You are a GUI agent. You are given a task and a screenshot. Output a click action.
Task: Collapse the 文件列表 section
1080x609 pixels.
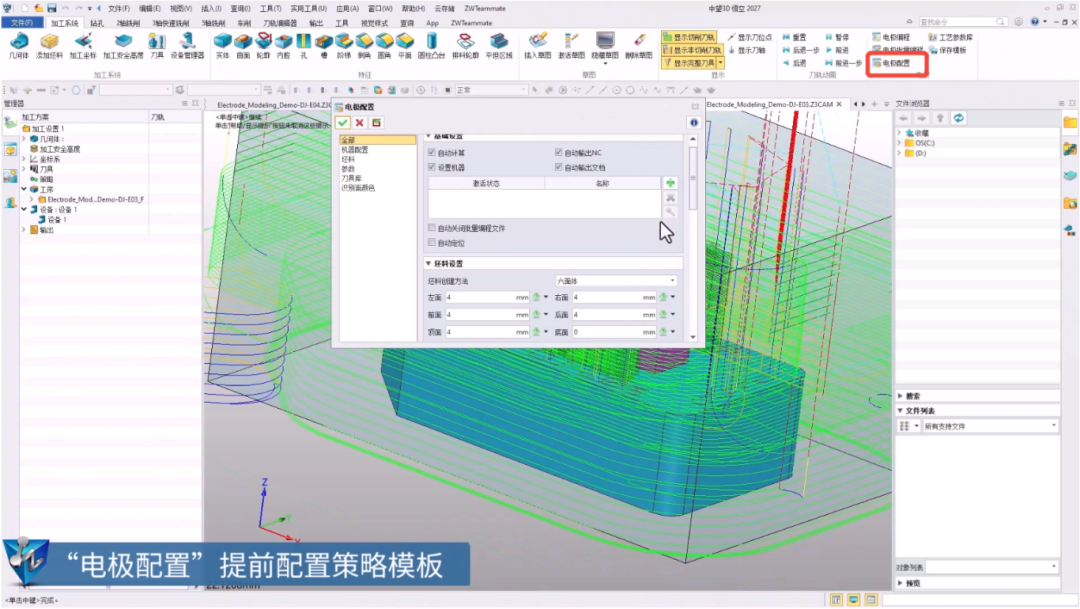[x=900, y=411]
